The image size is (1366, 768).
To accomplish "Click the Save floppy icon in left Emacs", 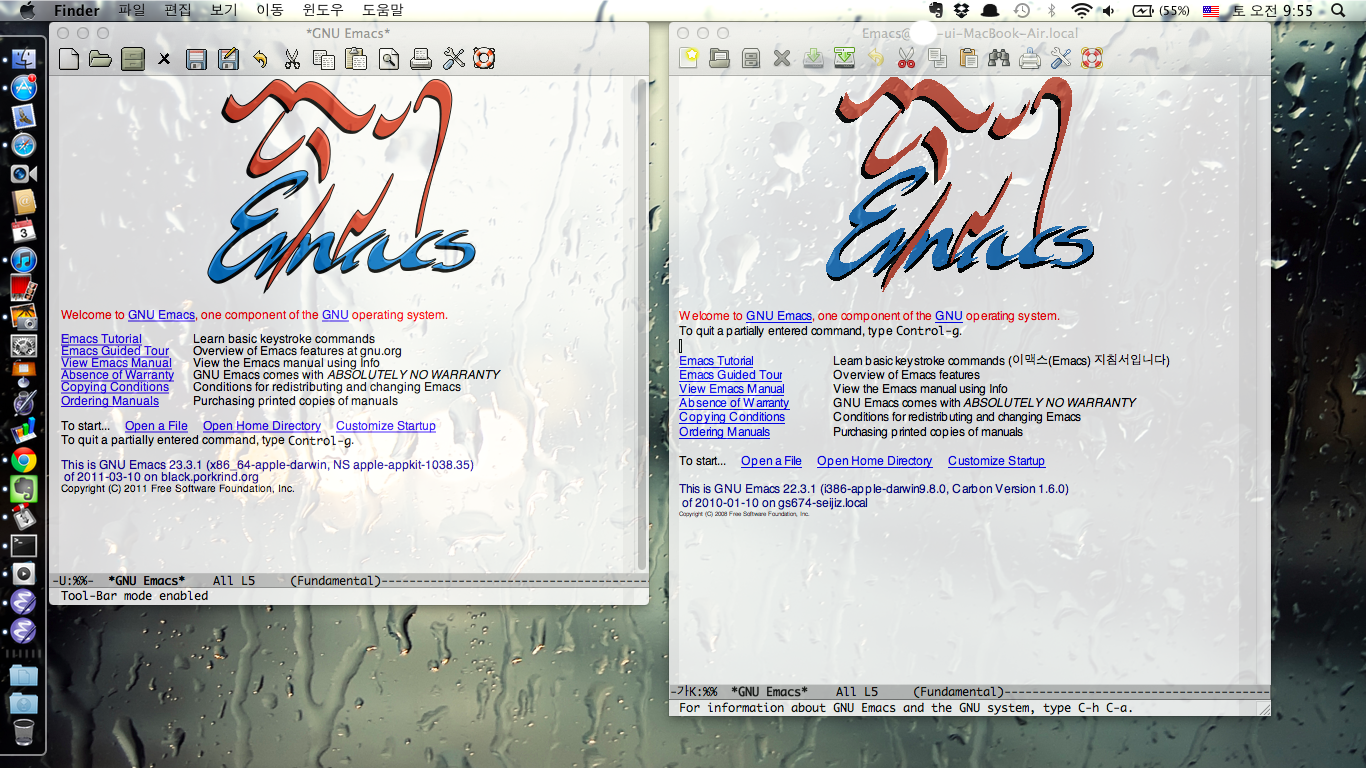I will click(x=196, y=59).
